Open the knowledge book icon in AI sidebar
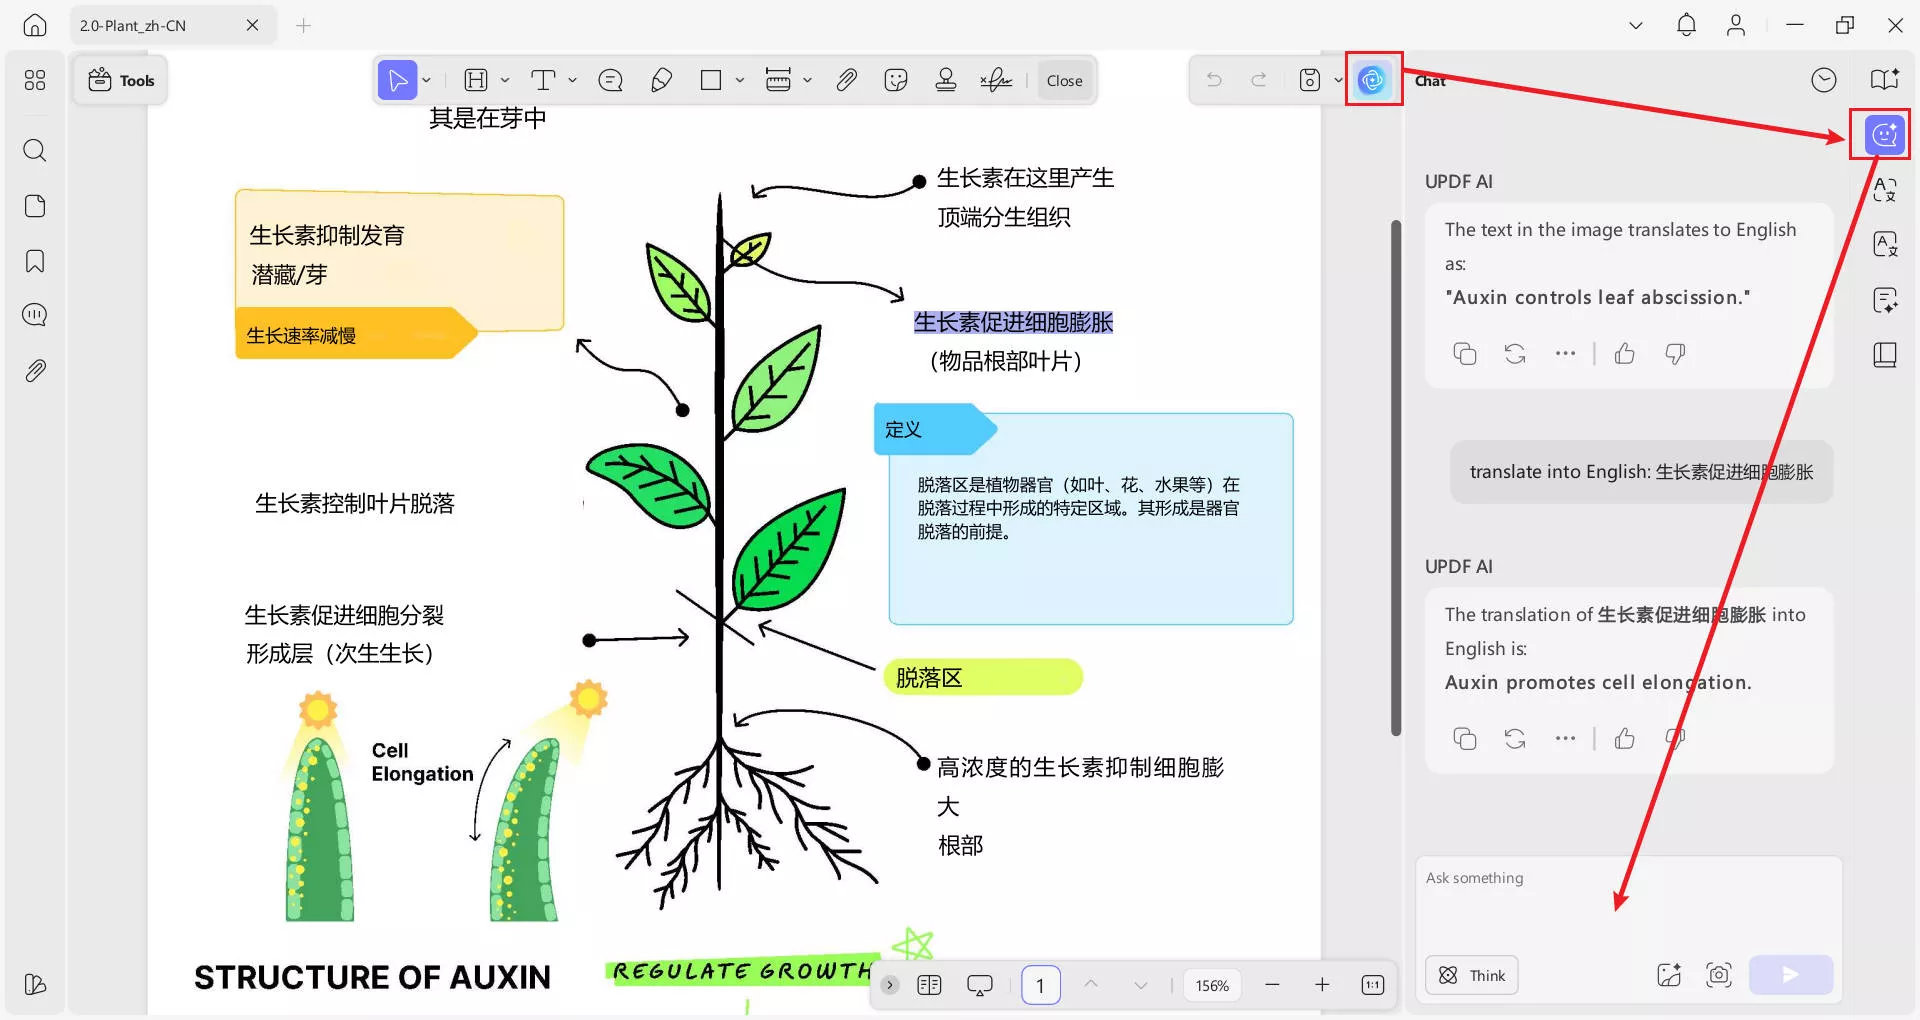Screen dimensions: 1920x1020 1885,355
